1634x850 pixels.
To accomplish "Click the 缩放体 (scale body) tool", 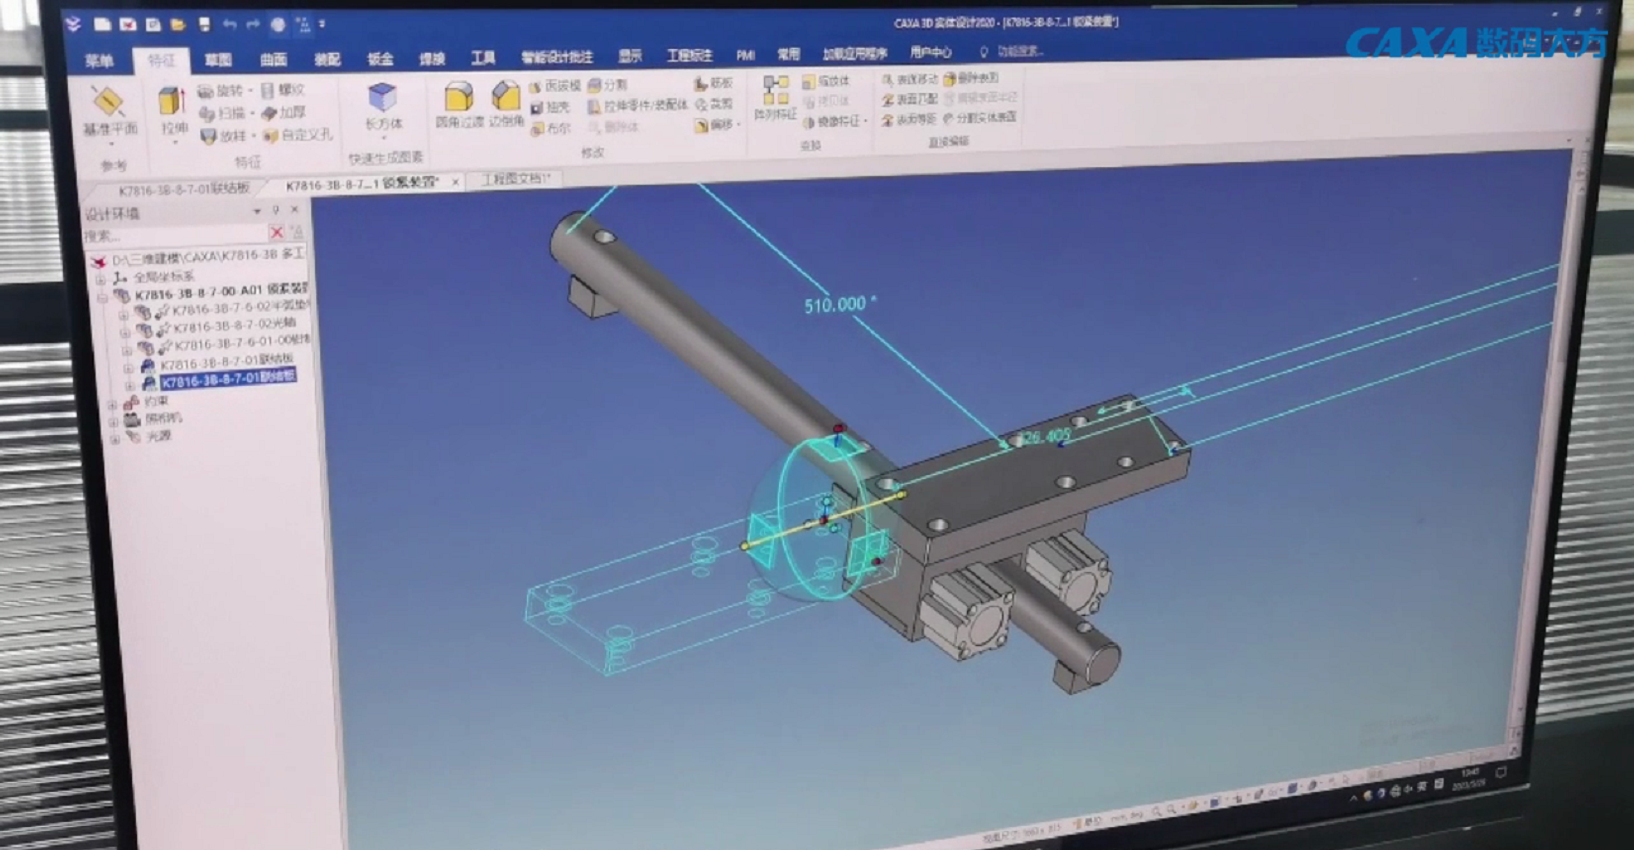I will click(x=826, y=81).
